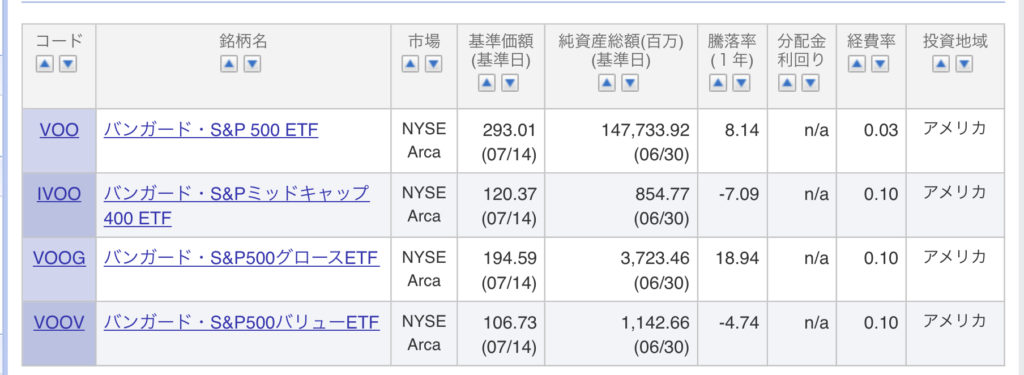Sort 分配金利回り column ascending arrow

pos(787,84)
